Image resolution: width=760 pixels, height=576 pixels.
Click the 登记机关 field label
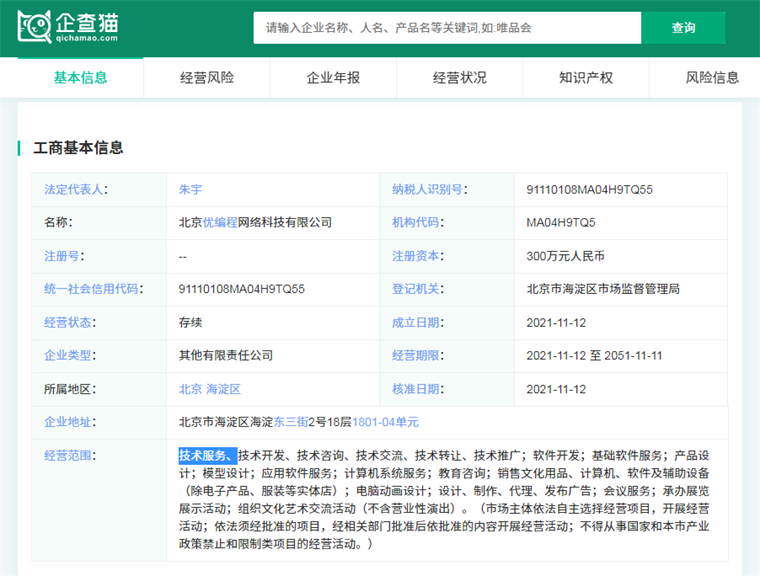pos(418,289)
